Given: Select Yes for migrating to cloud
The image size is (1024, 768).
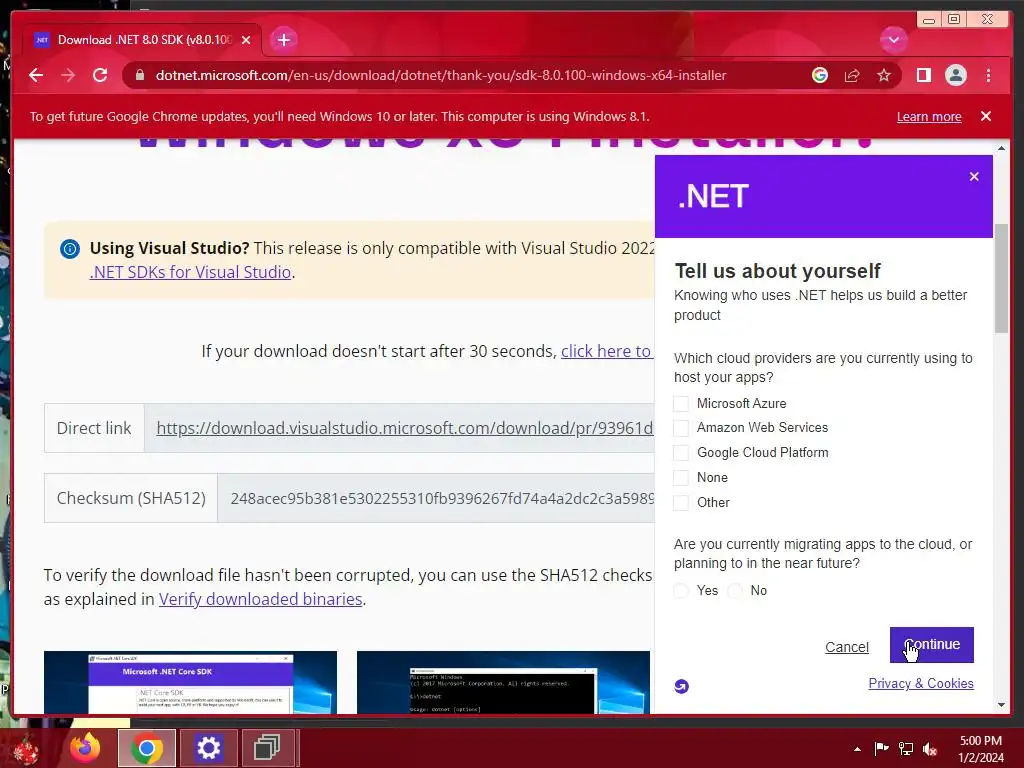Looking at the screenshot, I should click(681, 591).
